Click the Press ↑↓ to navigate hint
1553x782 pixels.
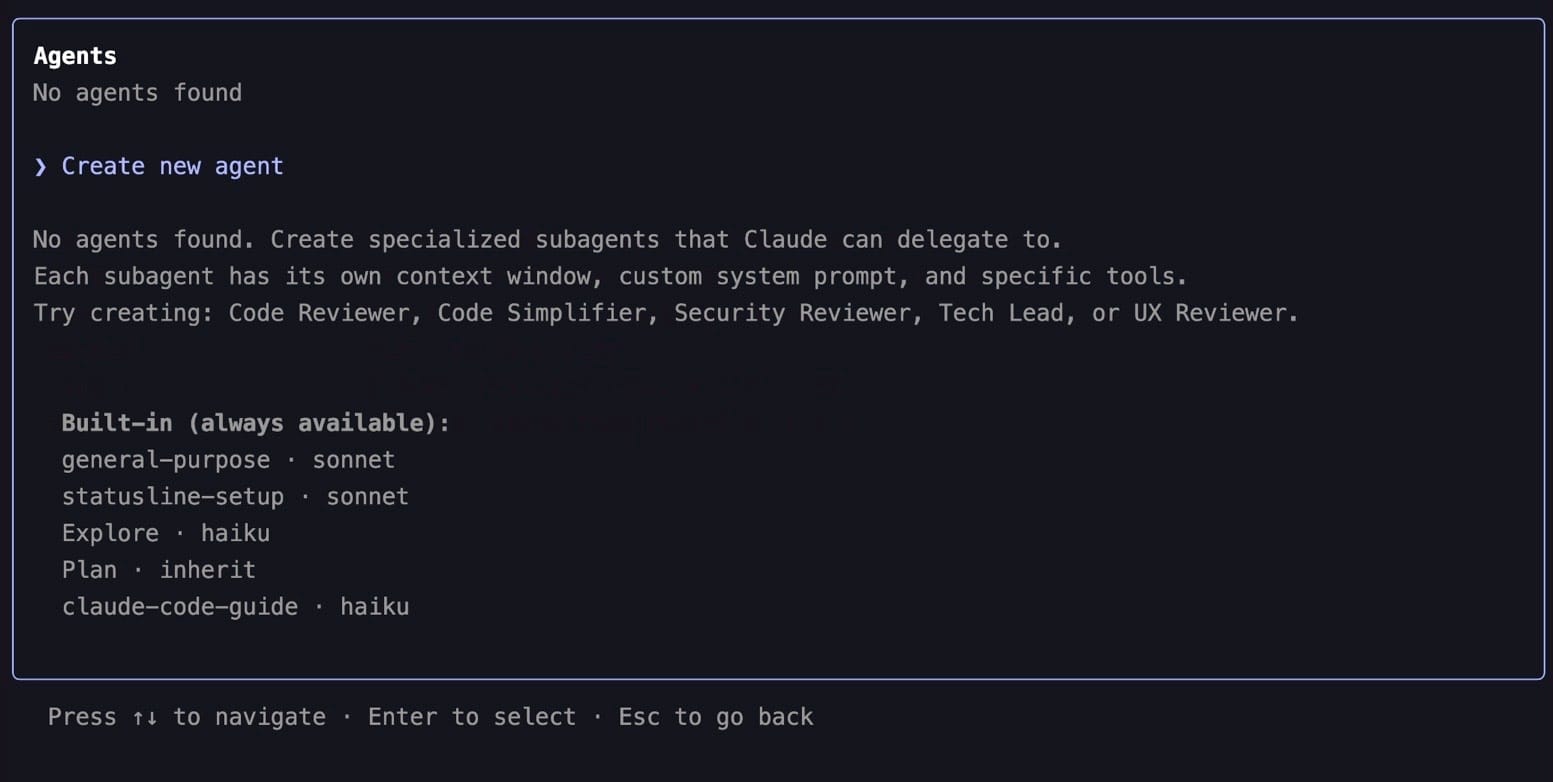186,716
